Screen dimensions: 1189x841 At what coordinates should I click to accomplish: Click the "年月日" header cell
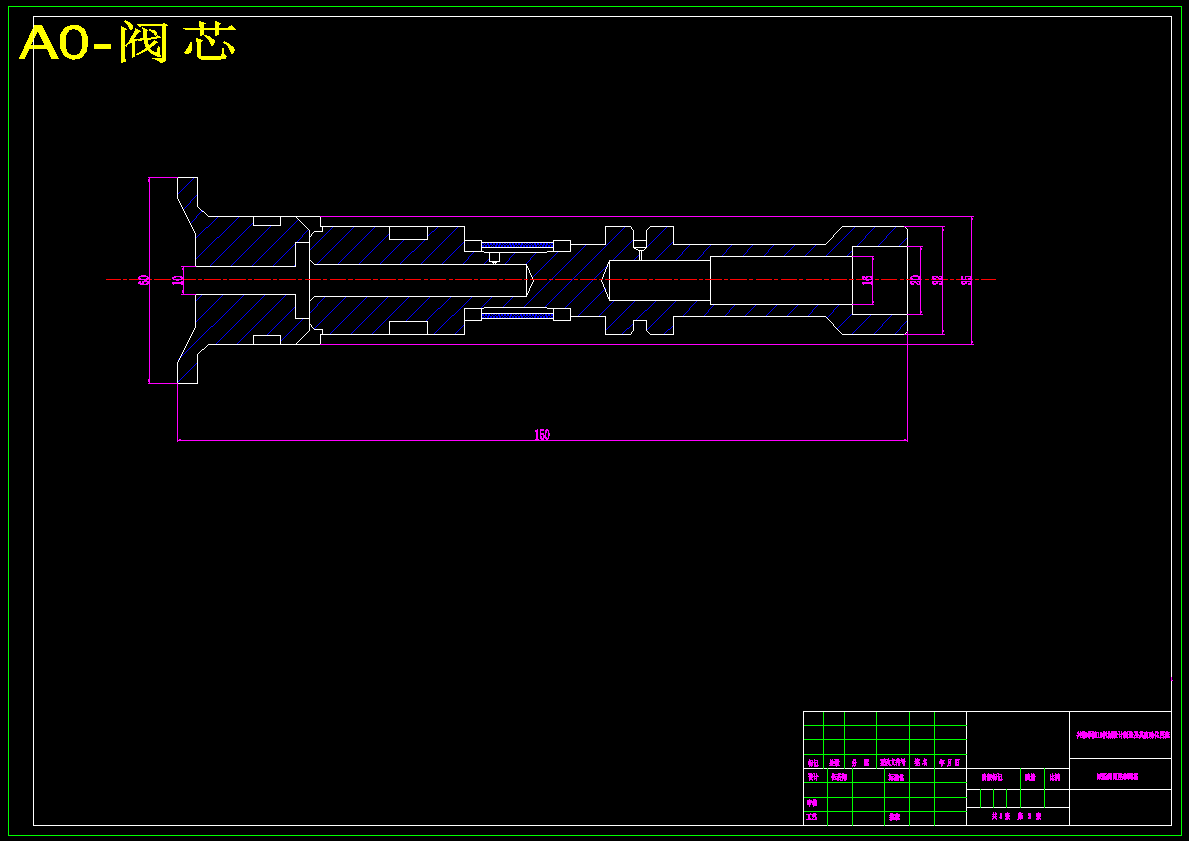(x=949, y=762)
